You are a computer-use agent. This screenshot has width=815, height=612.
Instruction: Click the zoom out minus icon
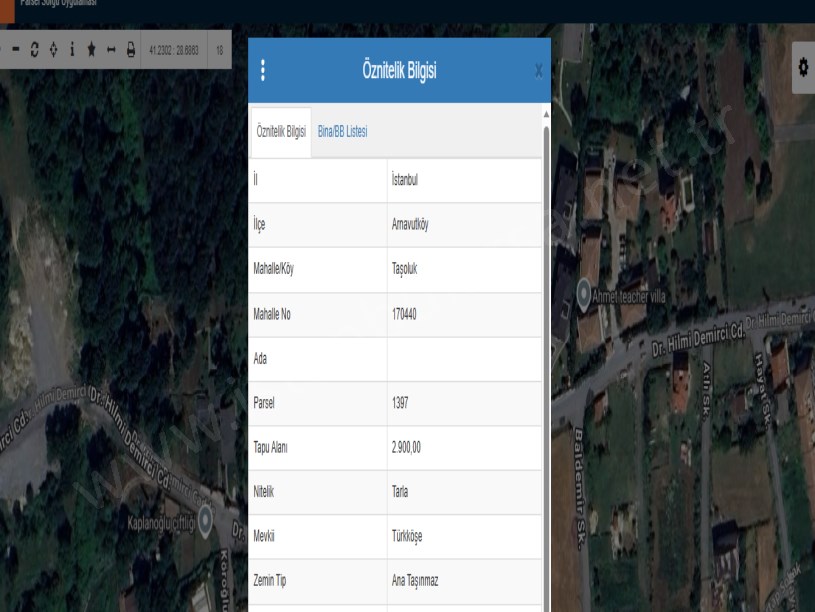pos(14,50)
